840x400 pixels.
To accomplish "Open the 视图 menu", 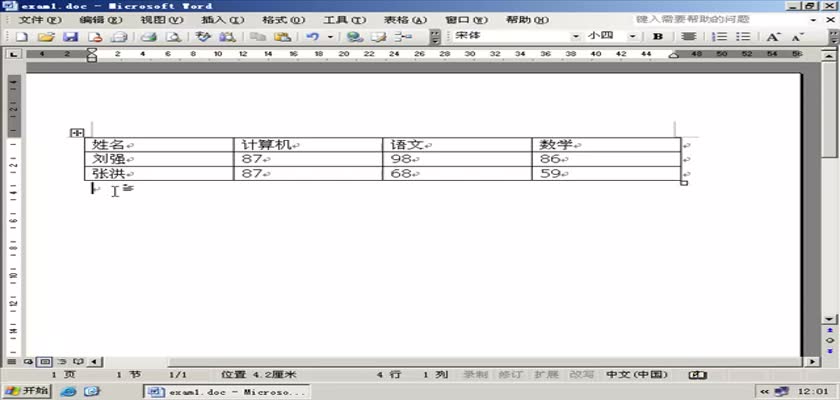I will click(162, 20).
